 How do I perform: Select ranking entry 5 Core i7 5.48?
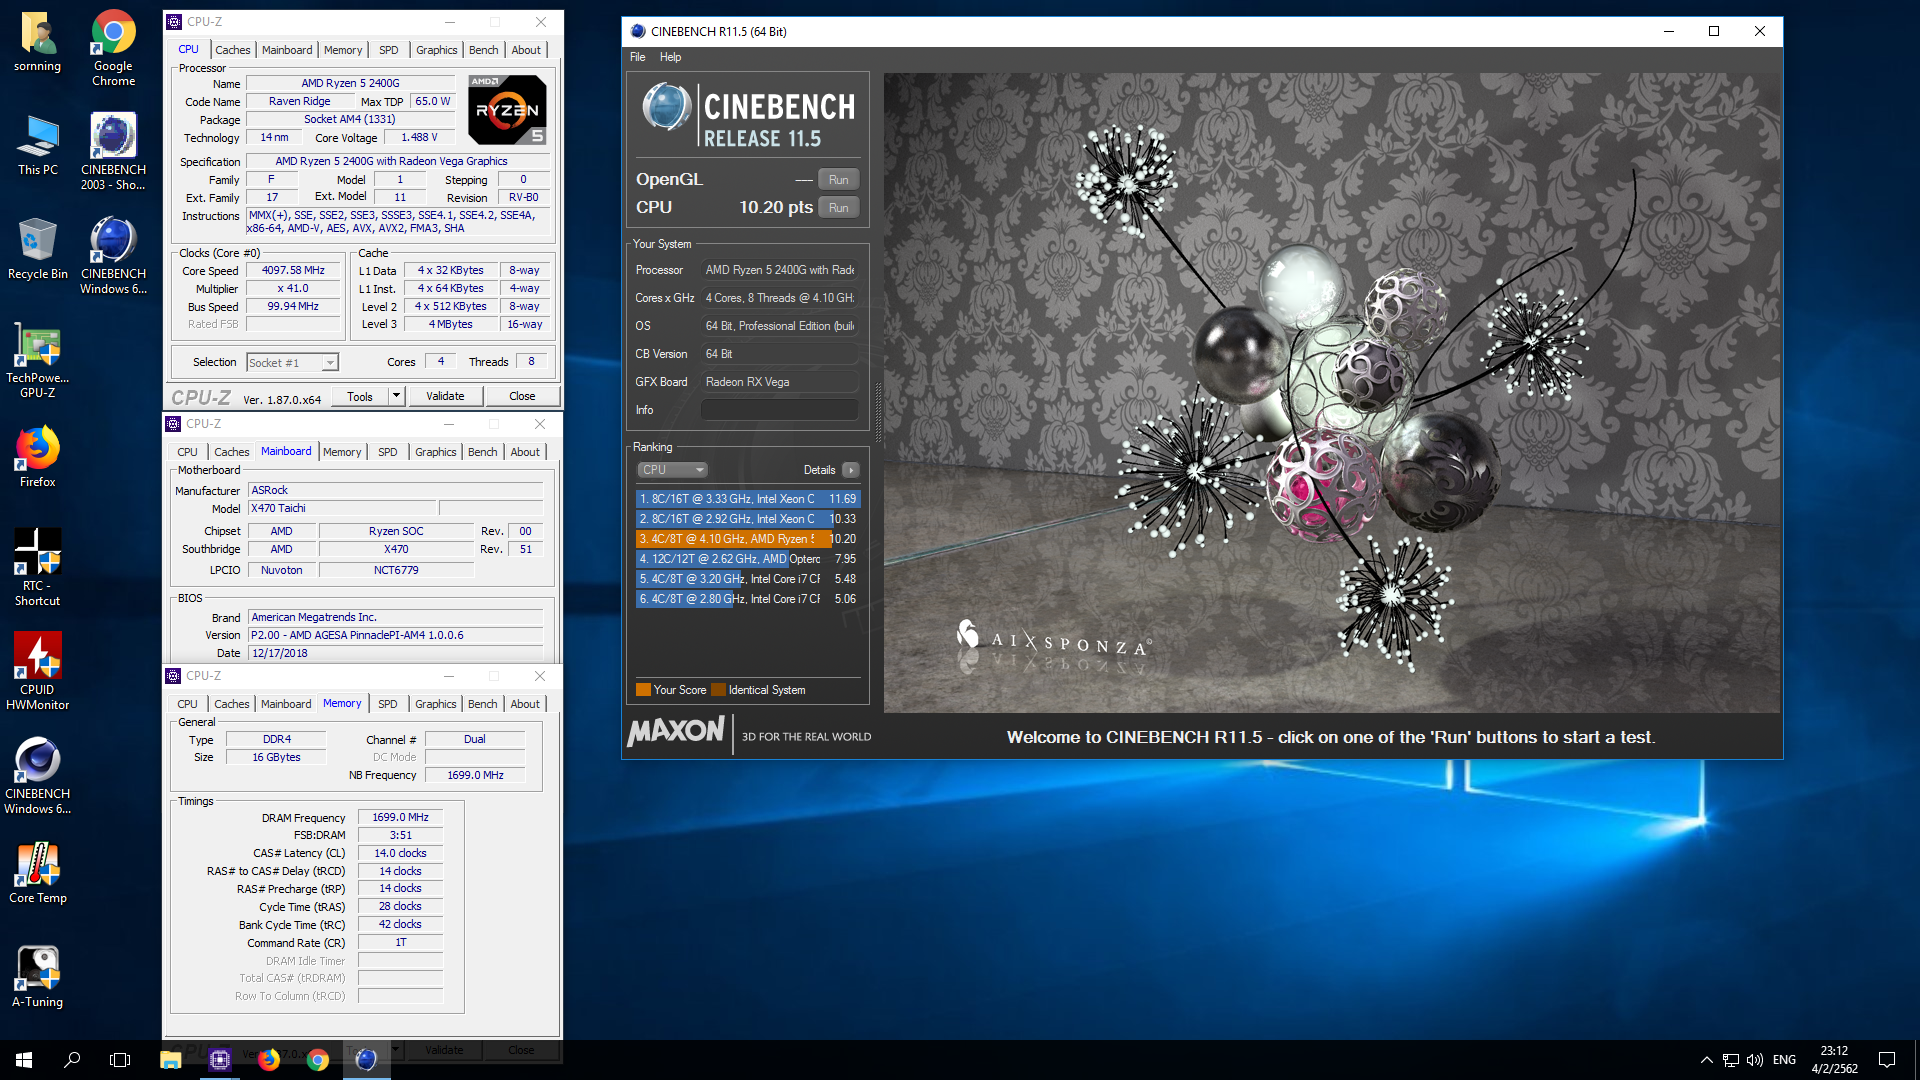(748, 579)
